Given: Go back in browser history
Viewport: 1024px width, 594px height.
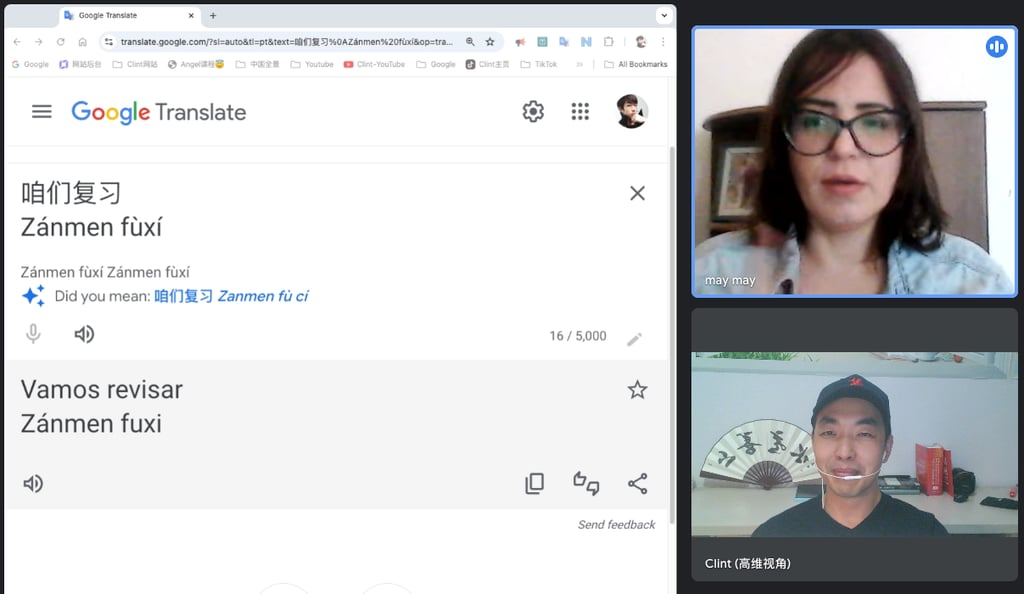Looking at the screenshot, I should [x=17, y=42].
